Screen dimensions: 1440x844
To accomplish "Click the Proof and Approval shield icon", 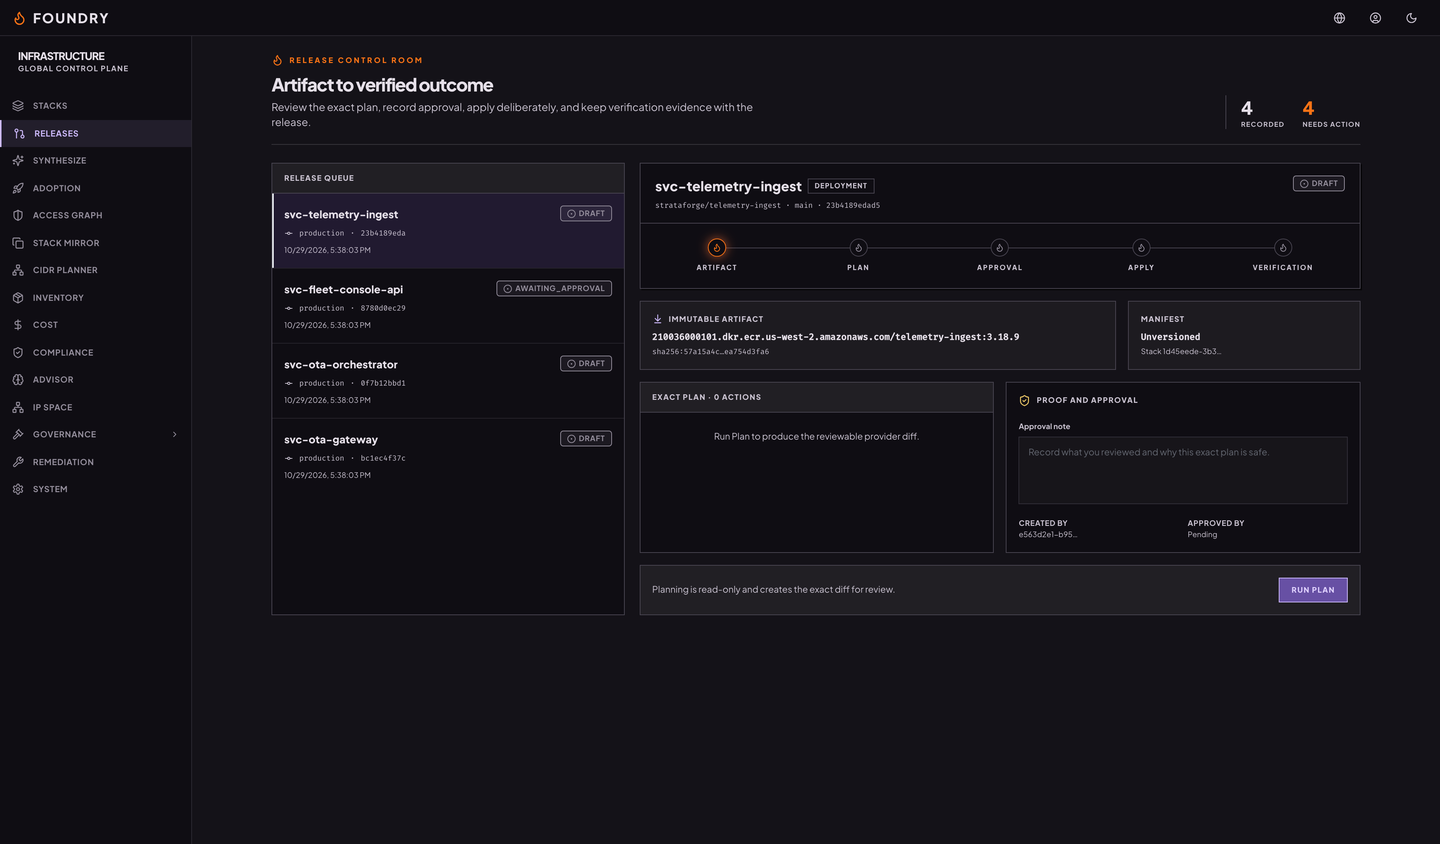I will click(1024, 400).
